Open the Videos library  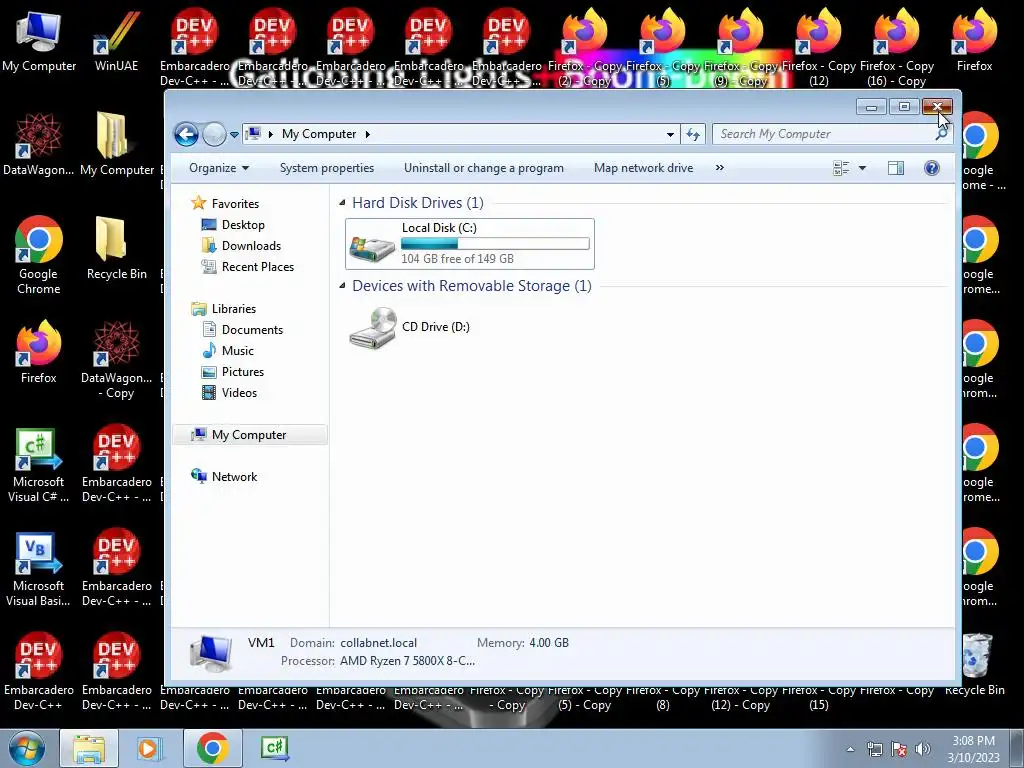pyautogui.click(x=230, y=392)
